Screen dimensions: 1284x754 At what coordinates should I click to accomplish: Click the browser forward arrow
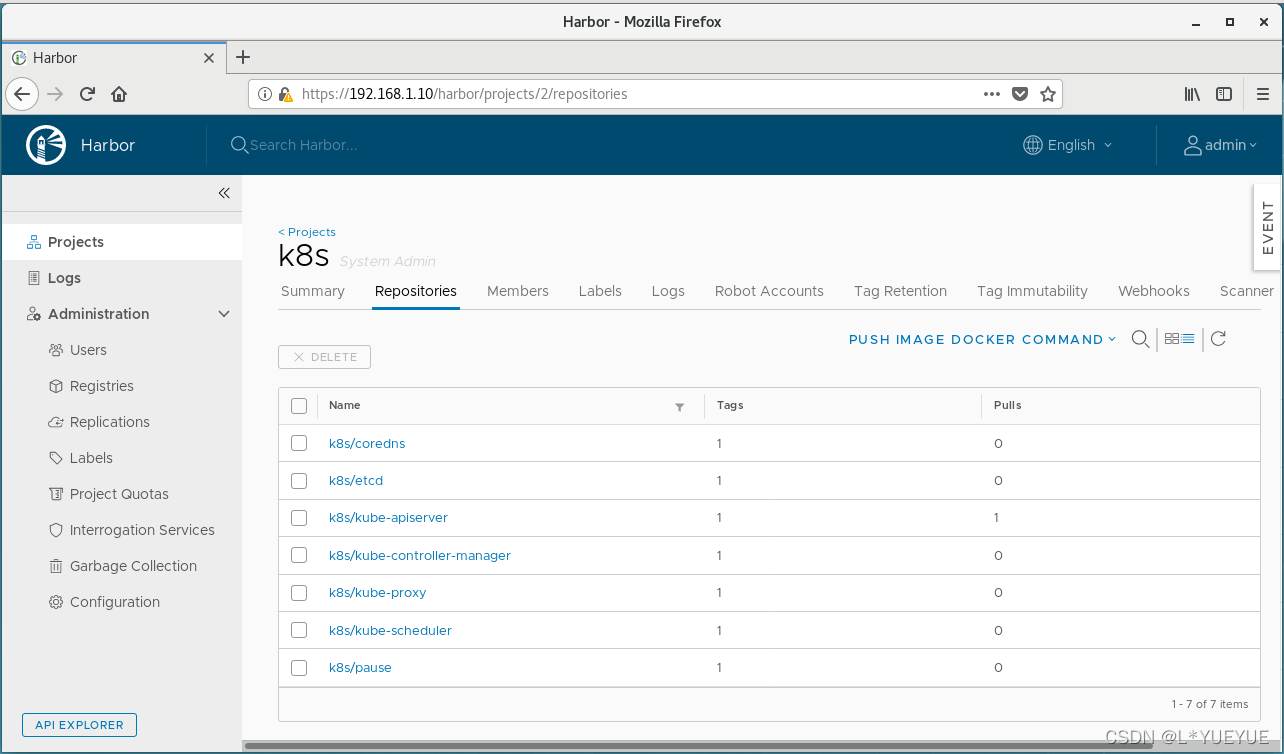(55, 94)
